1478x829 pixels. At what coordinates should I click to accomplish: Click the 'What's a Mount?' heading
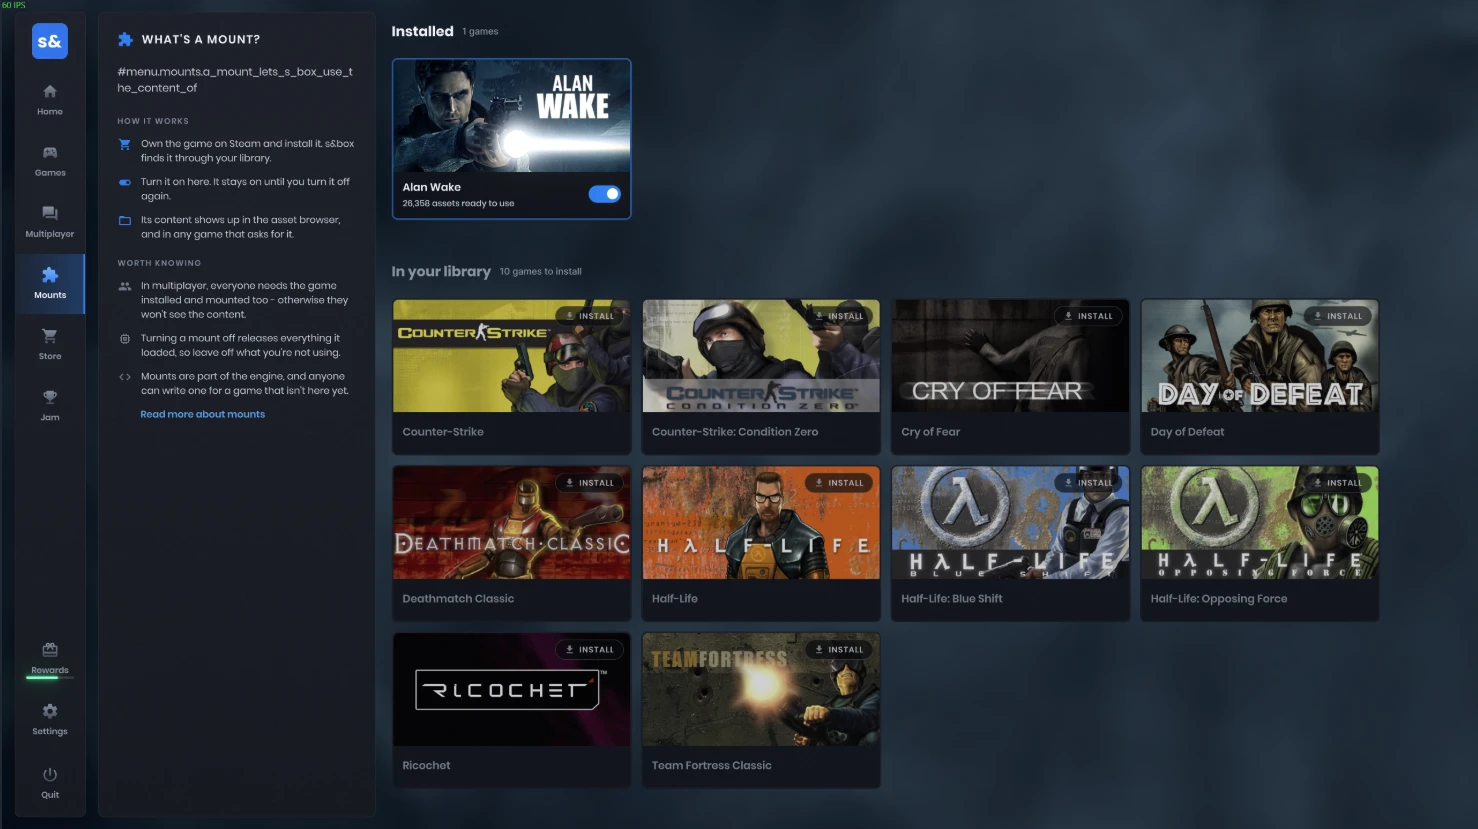[x=201, y=39]
